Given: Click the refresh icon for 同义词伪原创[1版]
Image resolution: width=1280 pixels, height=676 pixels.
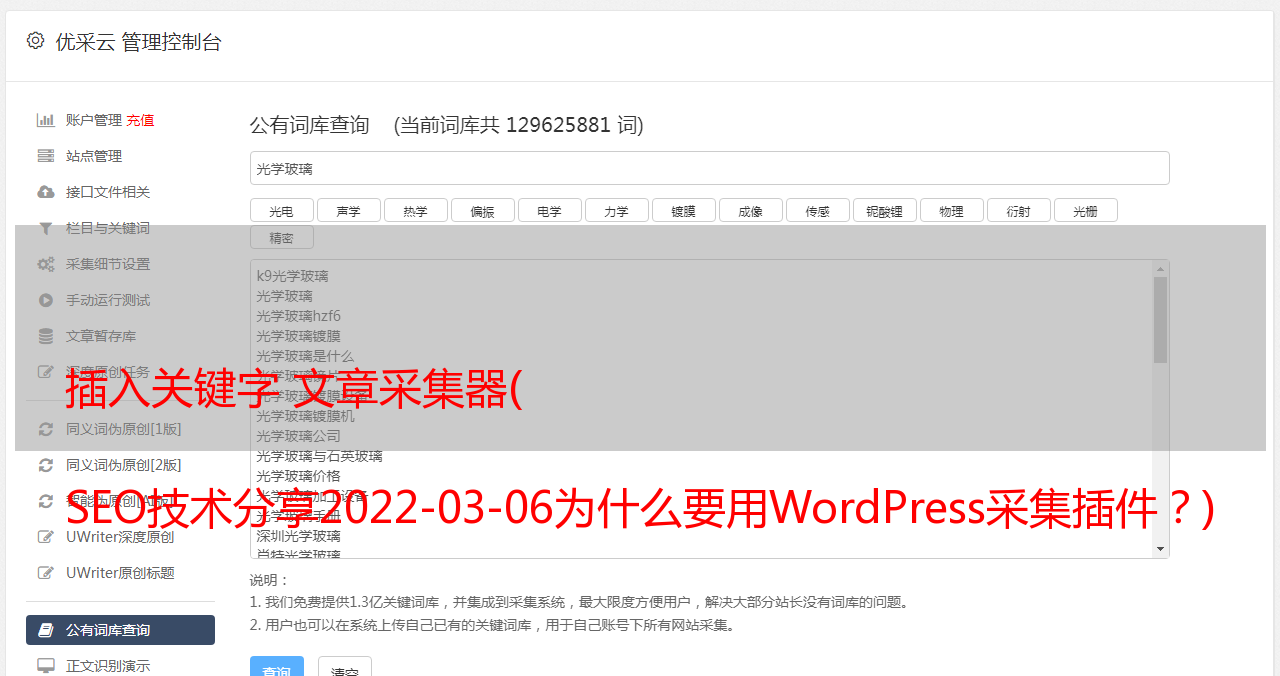Looking at the screenshot, I should coord(46,429).
